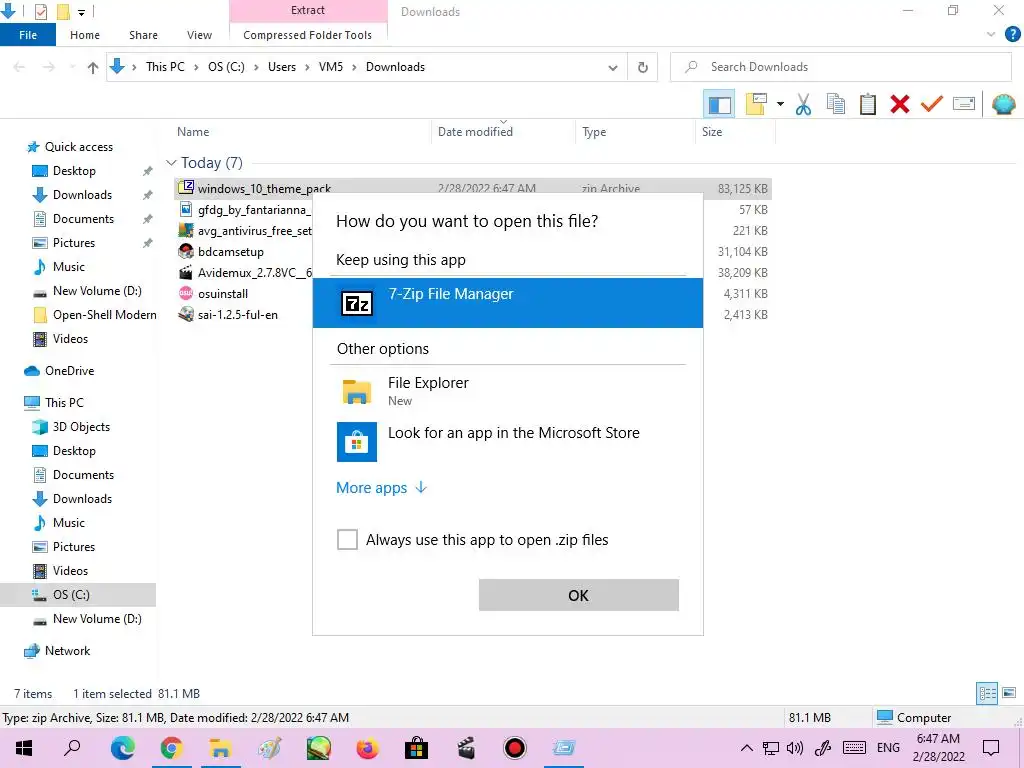
Task: Select the bdcamsetup file
Action: (231, 251)
